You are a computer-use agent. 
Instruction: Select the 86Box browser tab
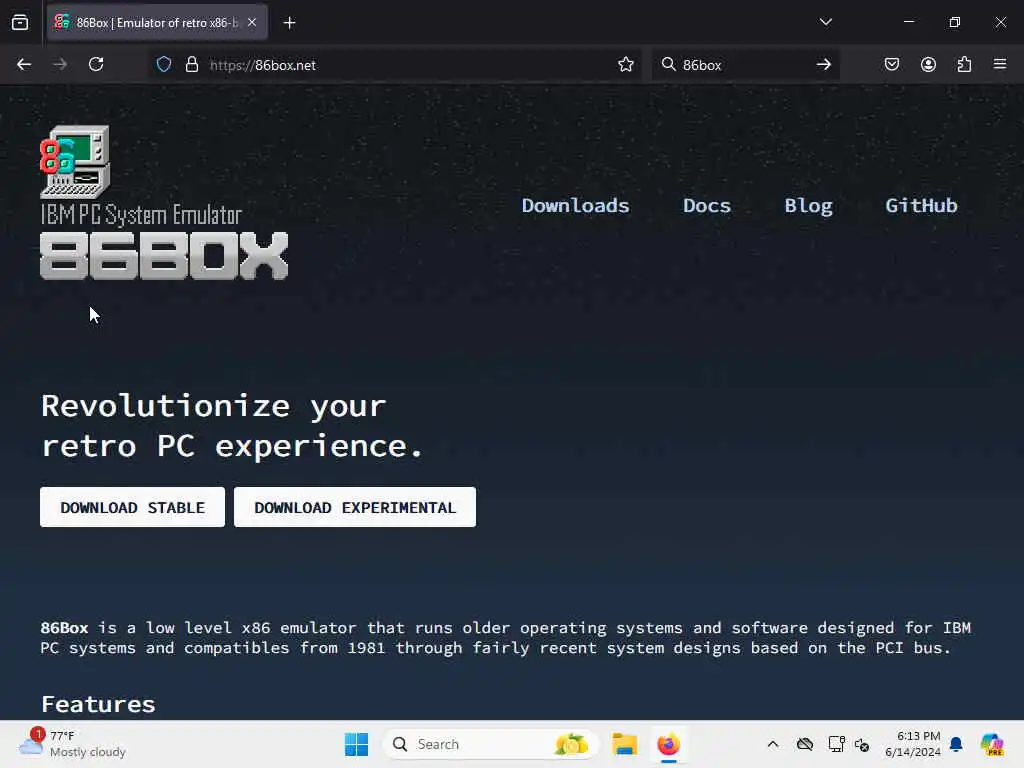coord(157,23)
